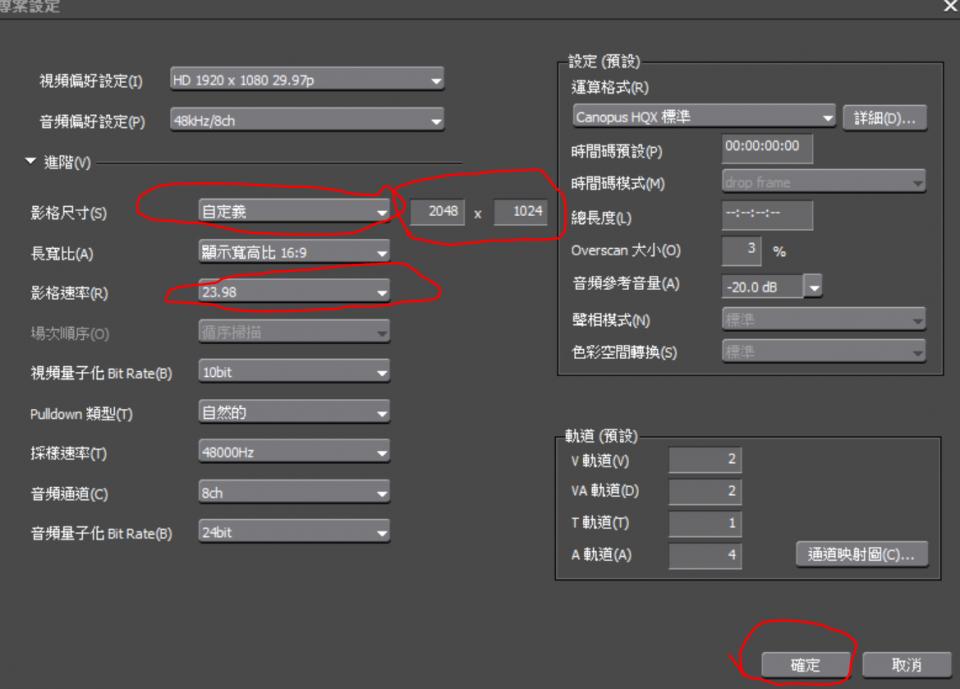The height and width of the screenshot is (689, 960).
Task: Open the 長寬比 16:9 dropdown
Action: pyautogui.click(x=294, y=252)
